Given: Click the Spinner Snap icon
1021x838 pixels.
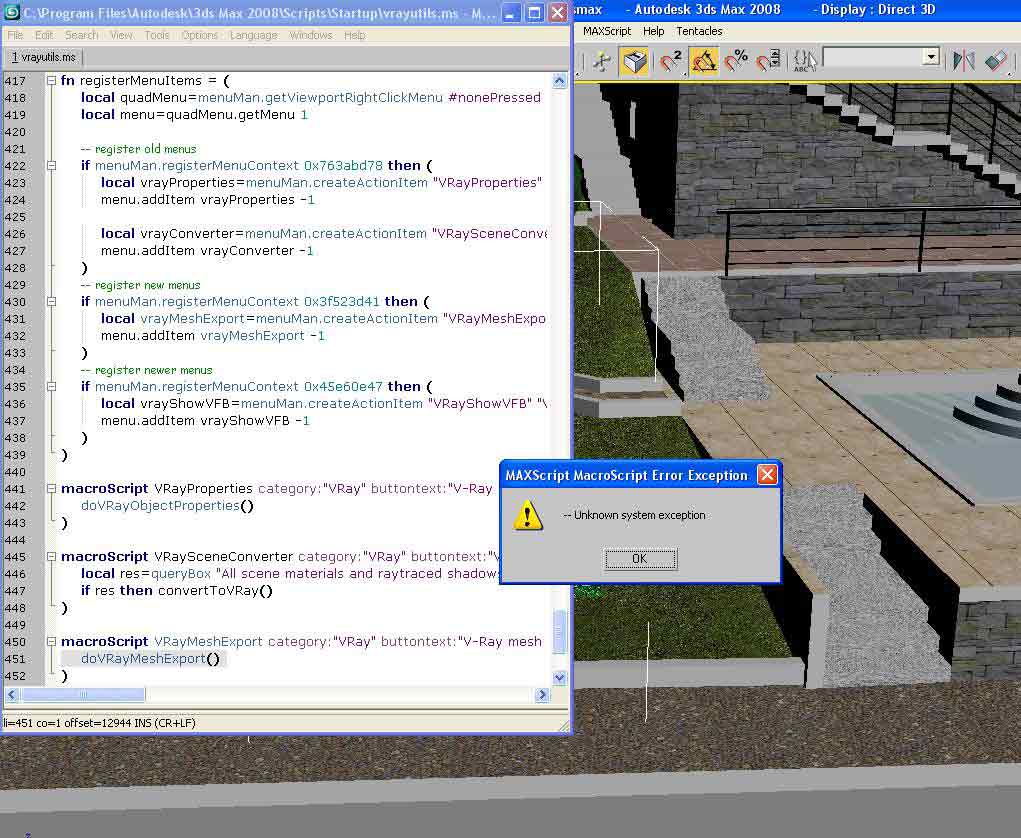Looking at the screenshot, I should 768,61.
